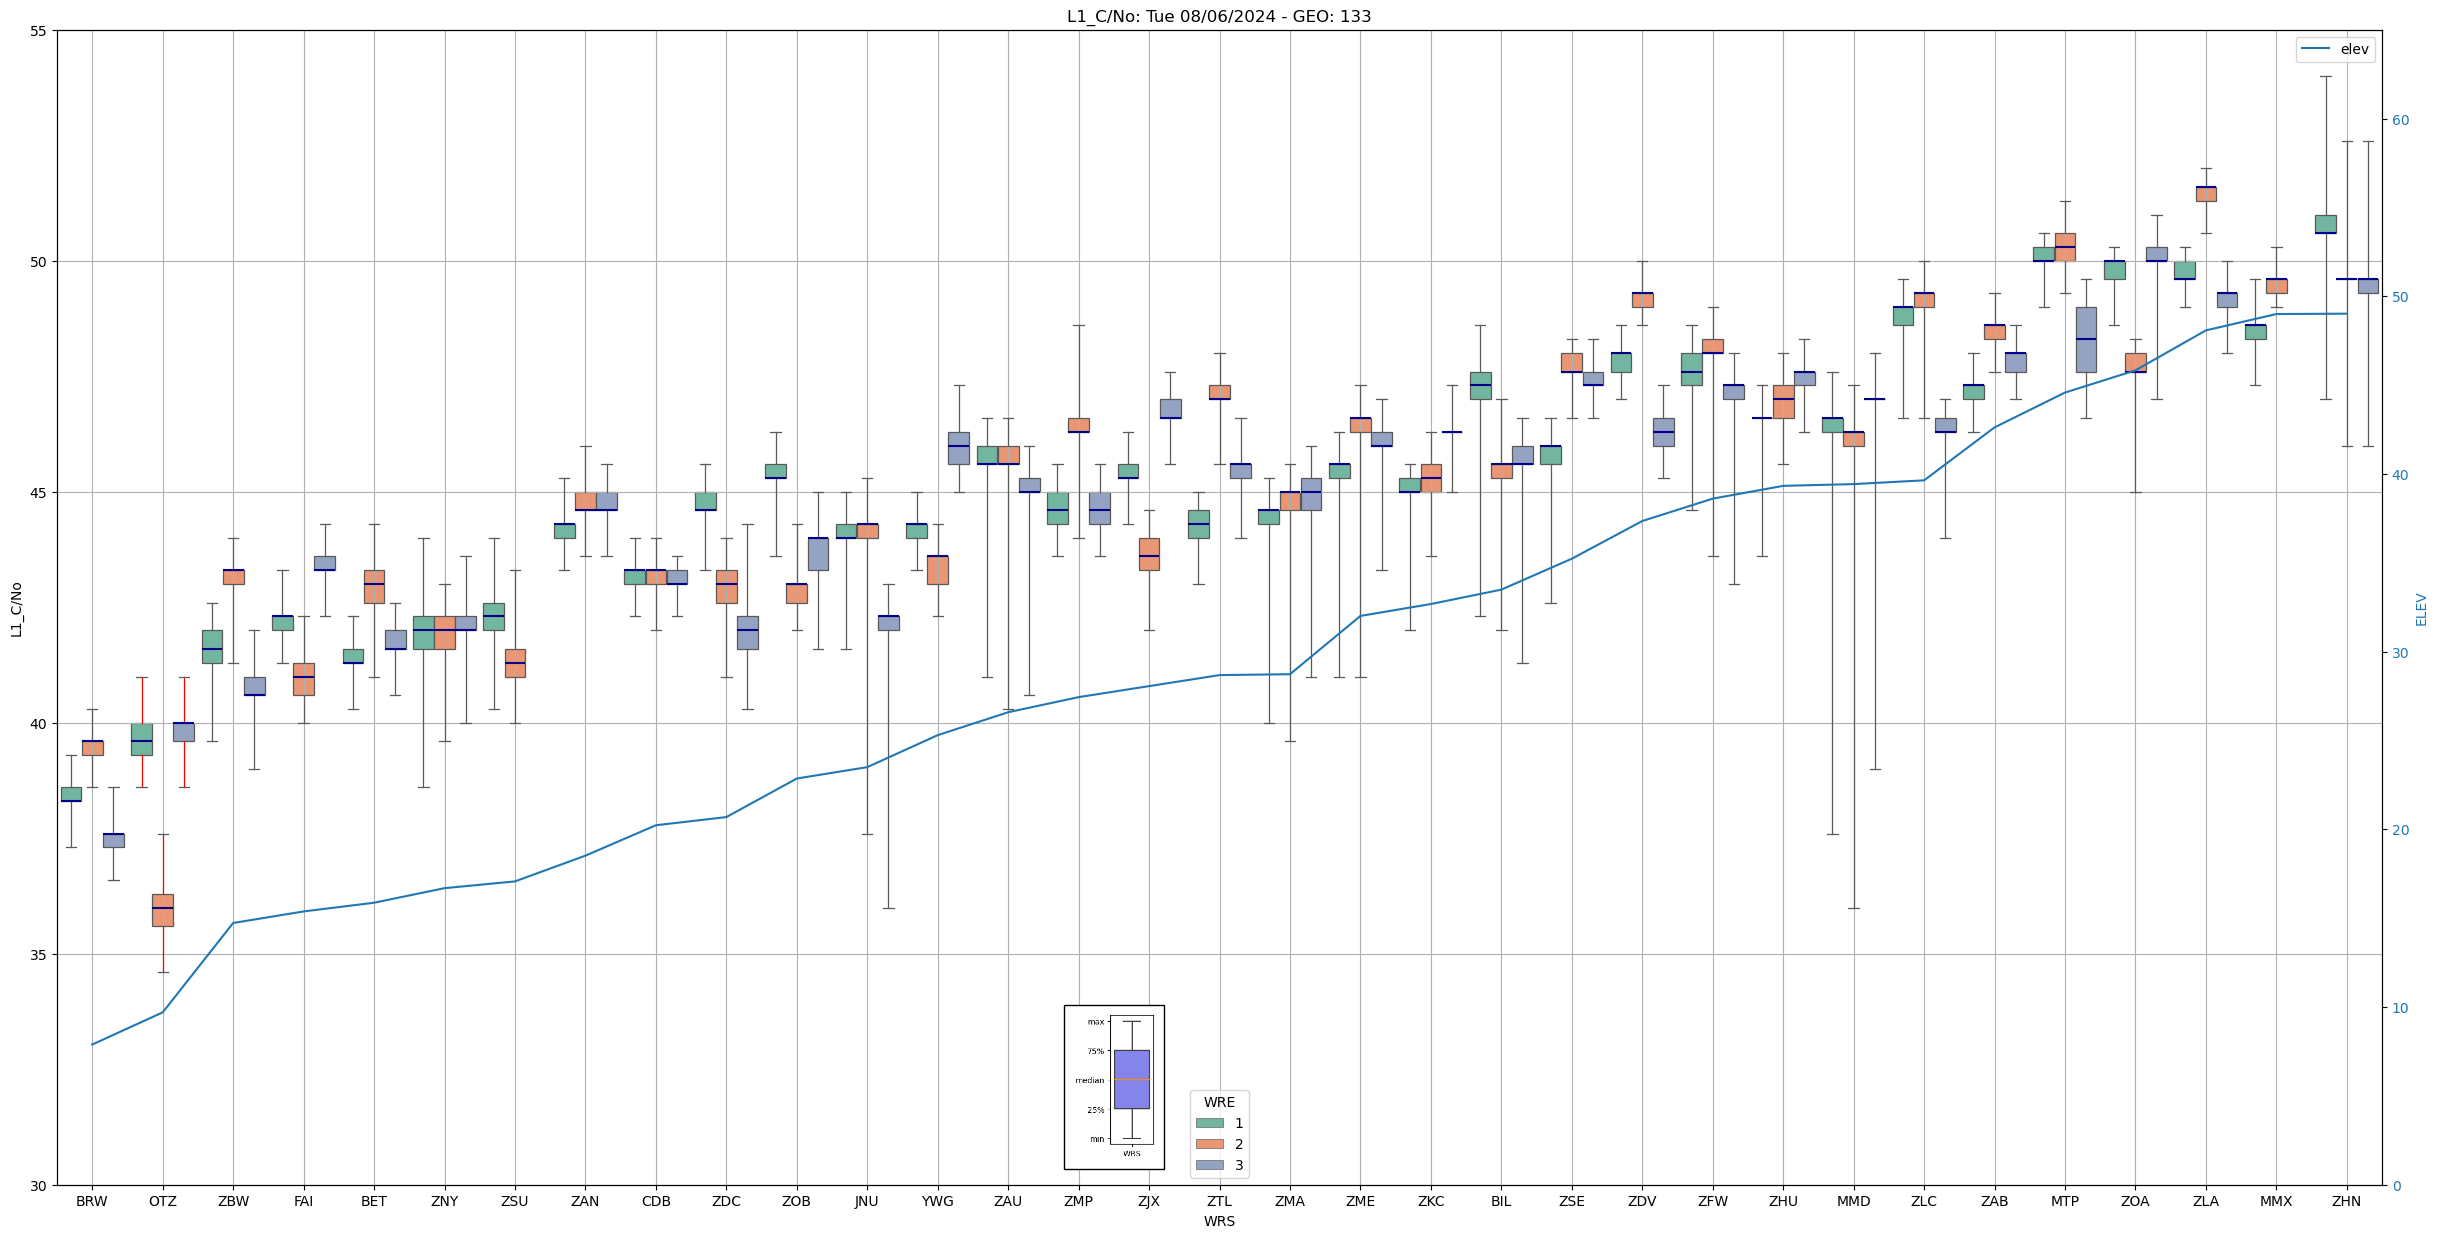The height and width of the screenshot is (1238, 2439).
Task: Click the chart title L1_C/No GEO 133
Action: [x=1218, y=16]
